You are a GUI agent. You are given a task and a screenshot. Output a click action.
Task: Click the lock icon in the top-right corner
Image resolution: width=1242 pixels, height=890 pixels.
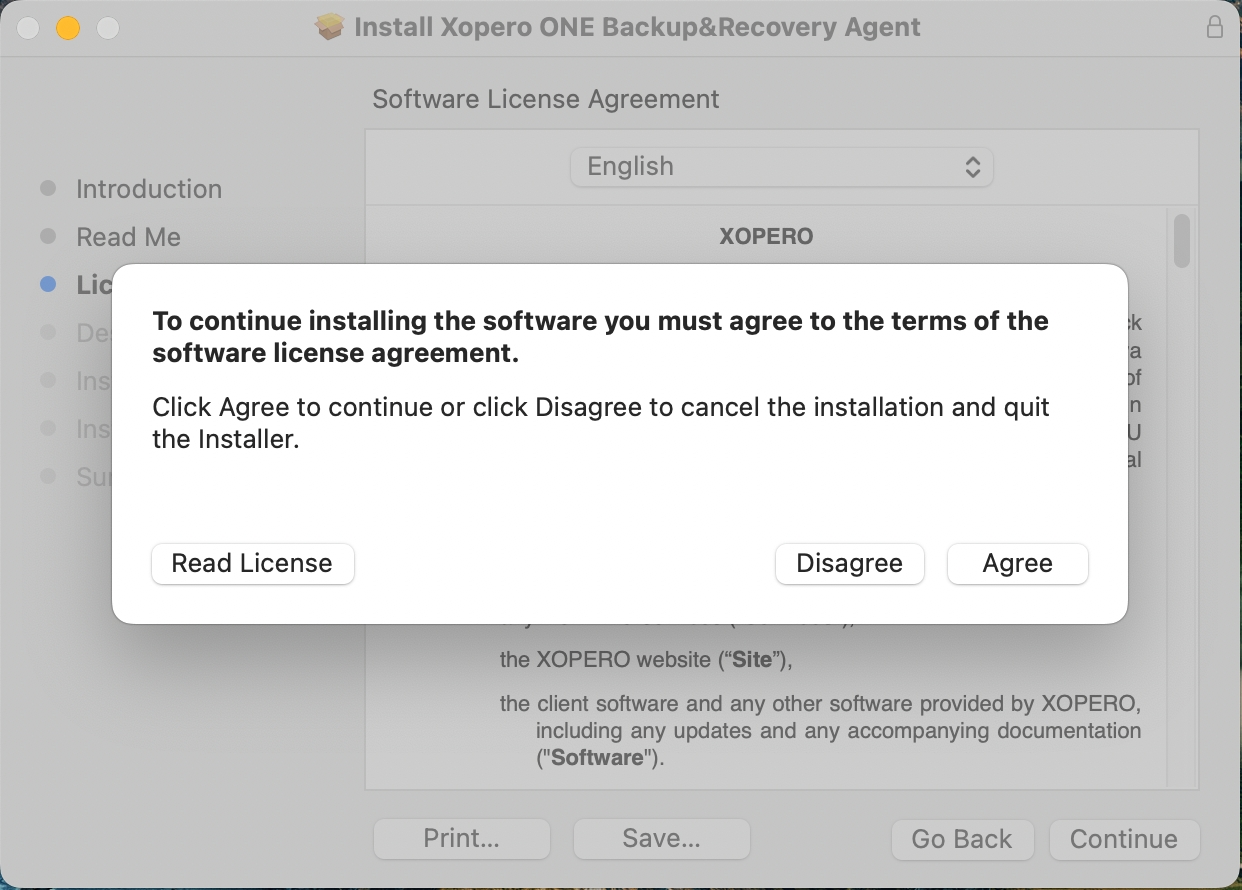(x=1215, y=27)
